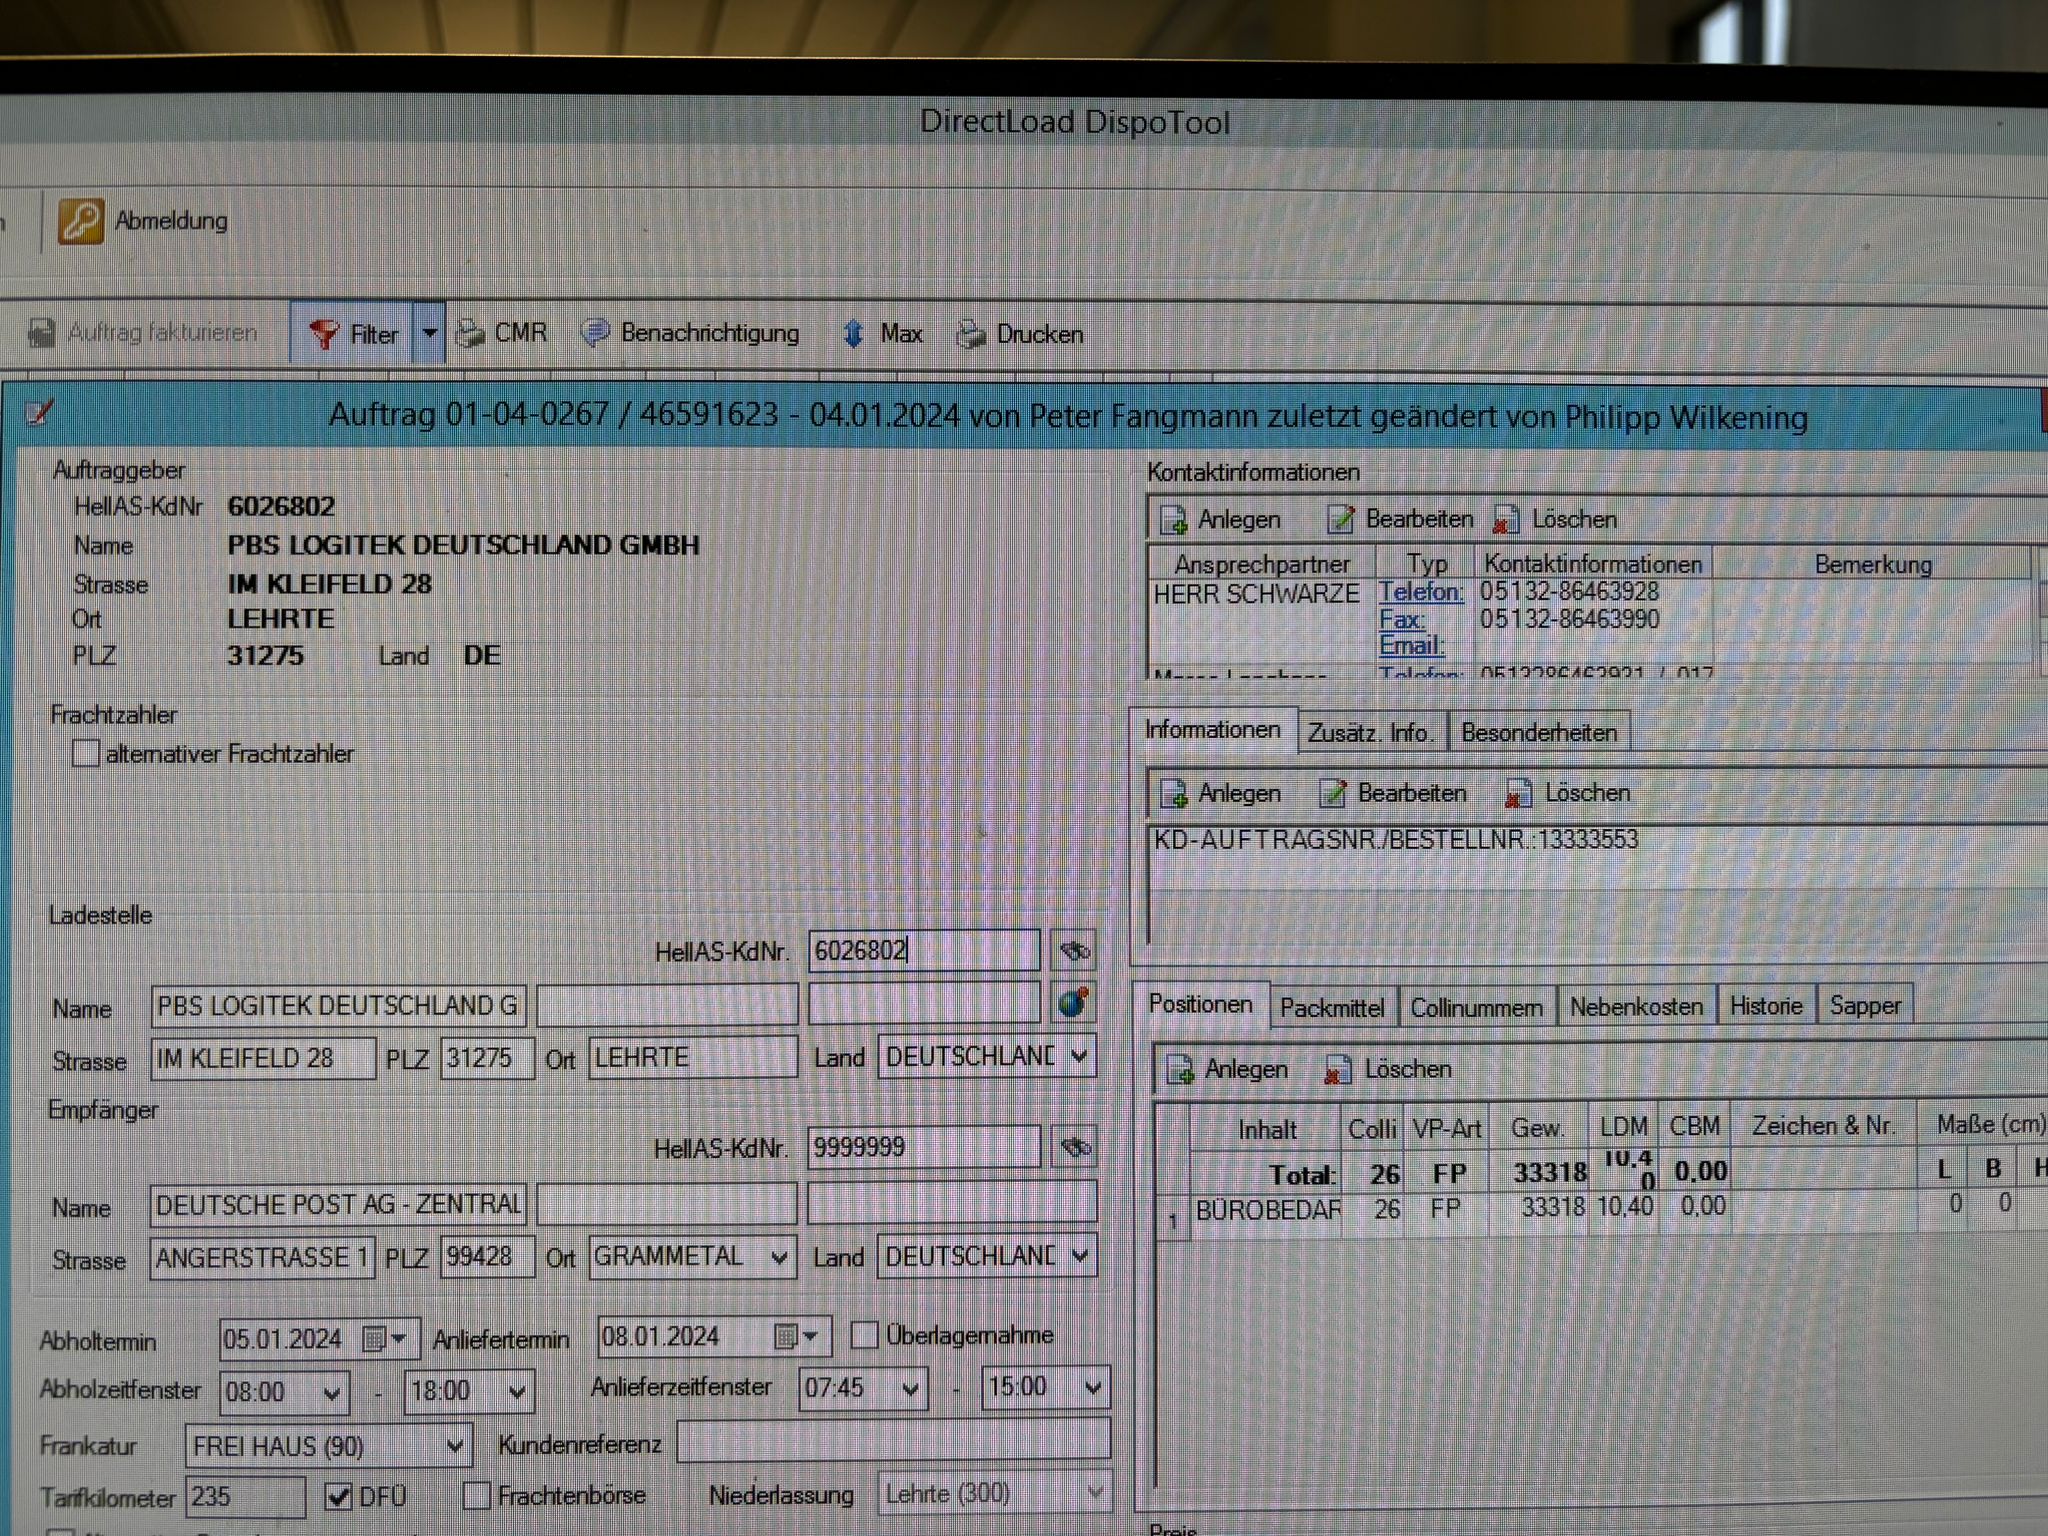Viewport: 2048px width, 1536px height.
Task: Switch to the Positionen tab
Action: click(1200, 1005)
